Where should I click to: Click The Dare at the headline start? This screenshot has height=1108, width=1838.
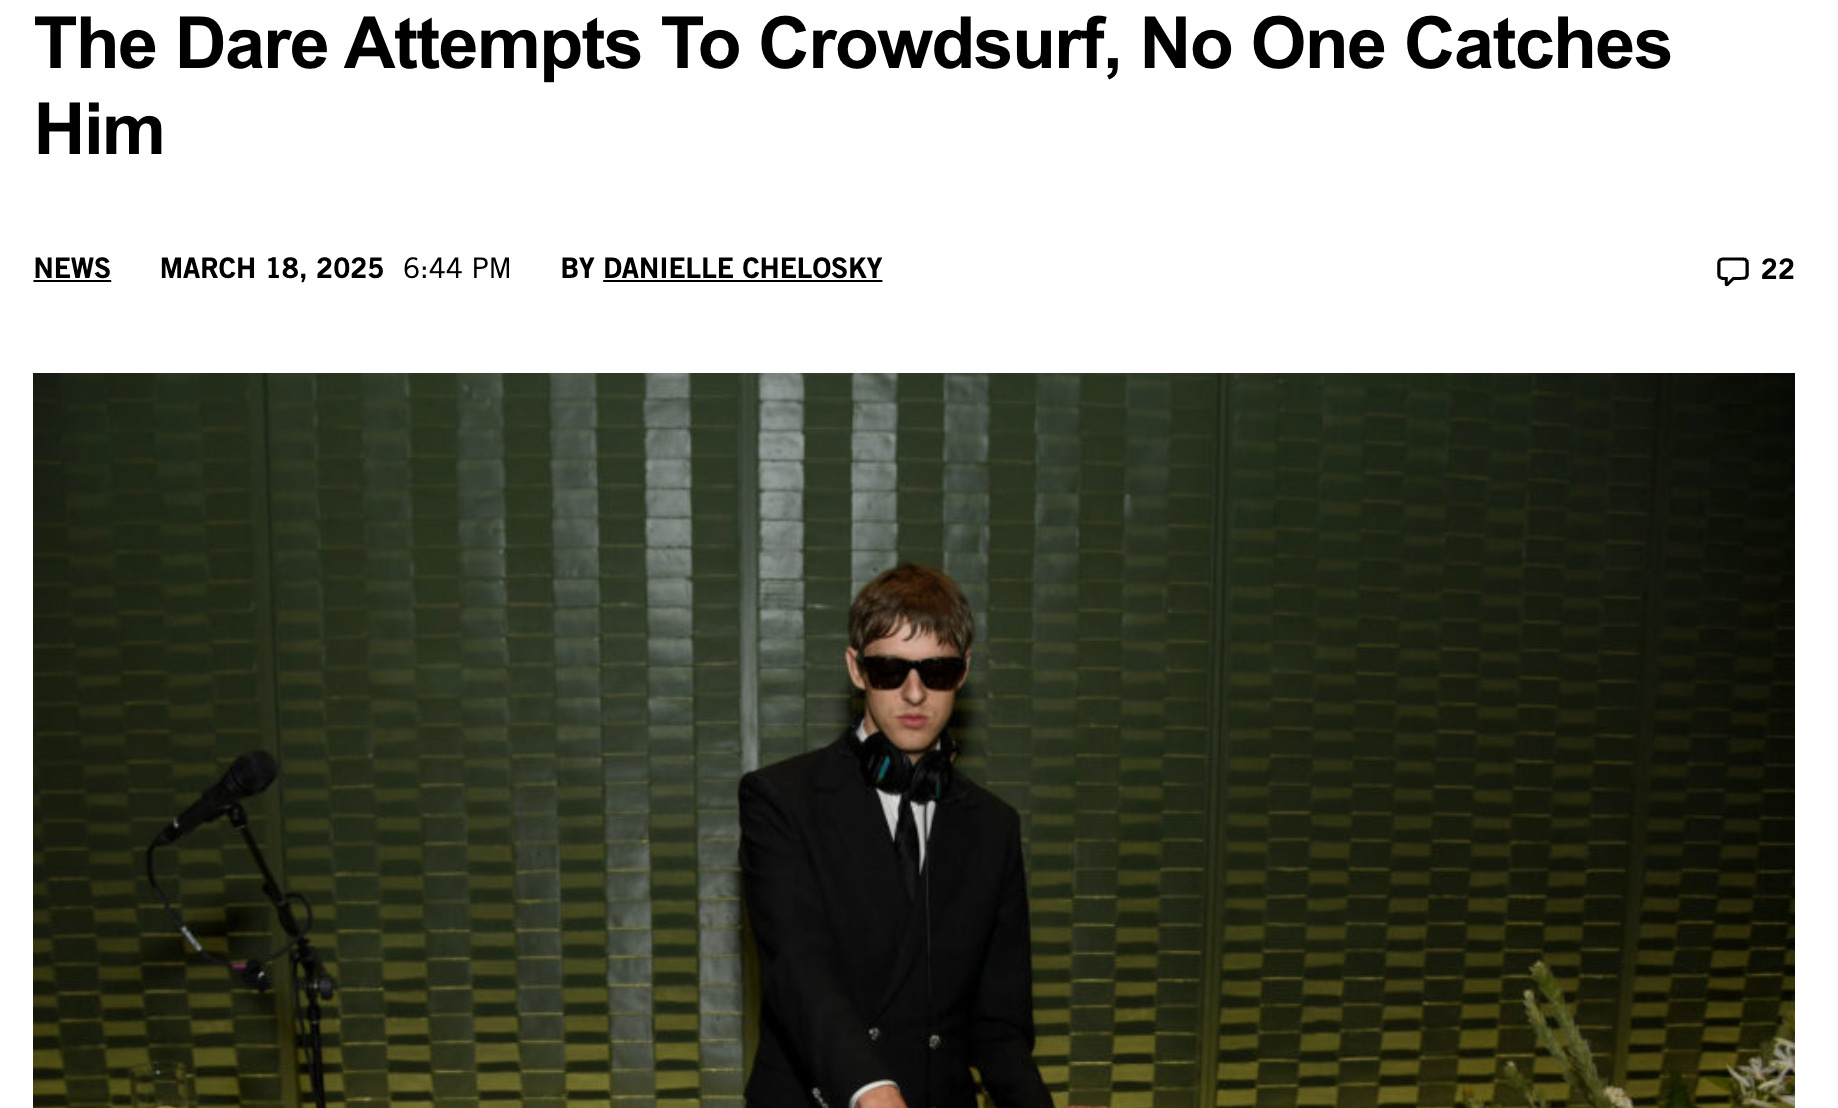(x=181, y=45)
